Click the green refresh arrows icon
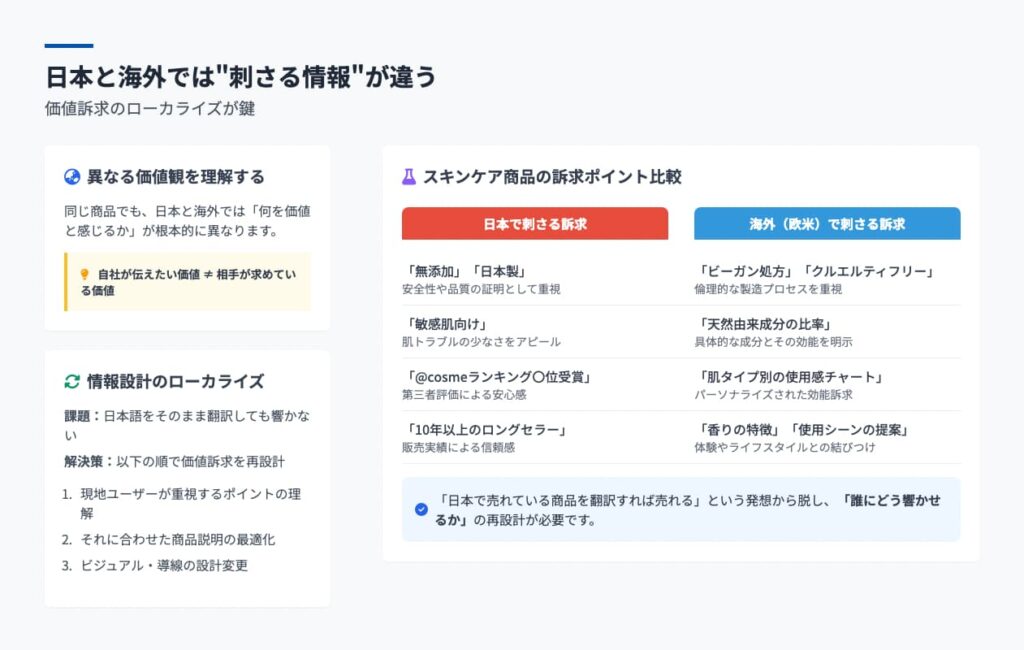The height and width of the screenshot is (650, 1024). pos(72,382)
